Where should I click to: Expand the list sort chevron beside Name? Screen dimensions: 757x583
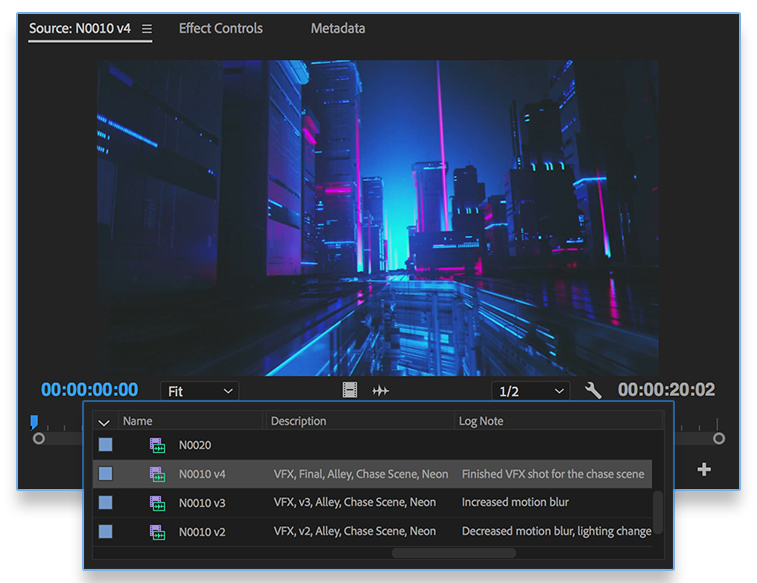tap(104, 423)
